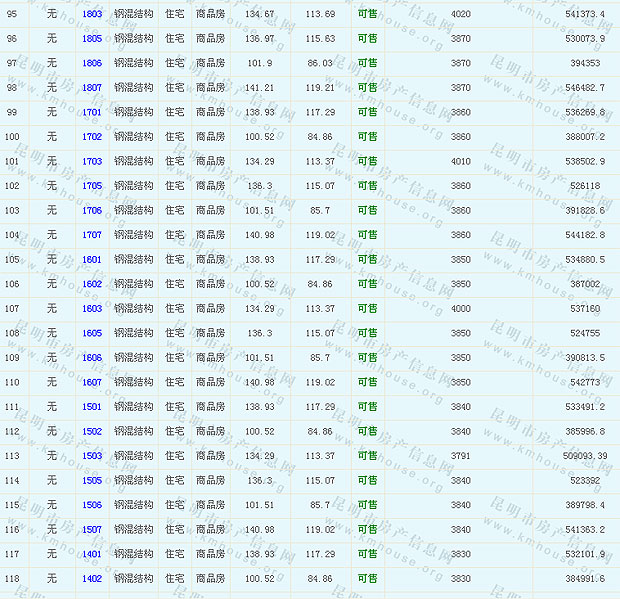Click unit price 3791 cell
This screenshot has height=599, width=620.
460,455
